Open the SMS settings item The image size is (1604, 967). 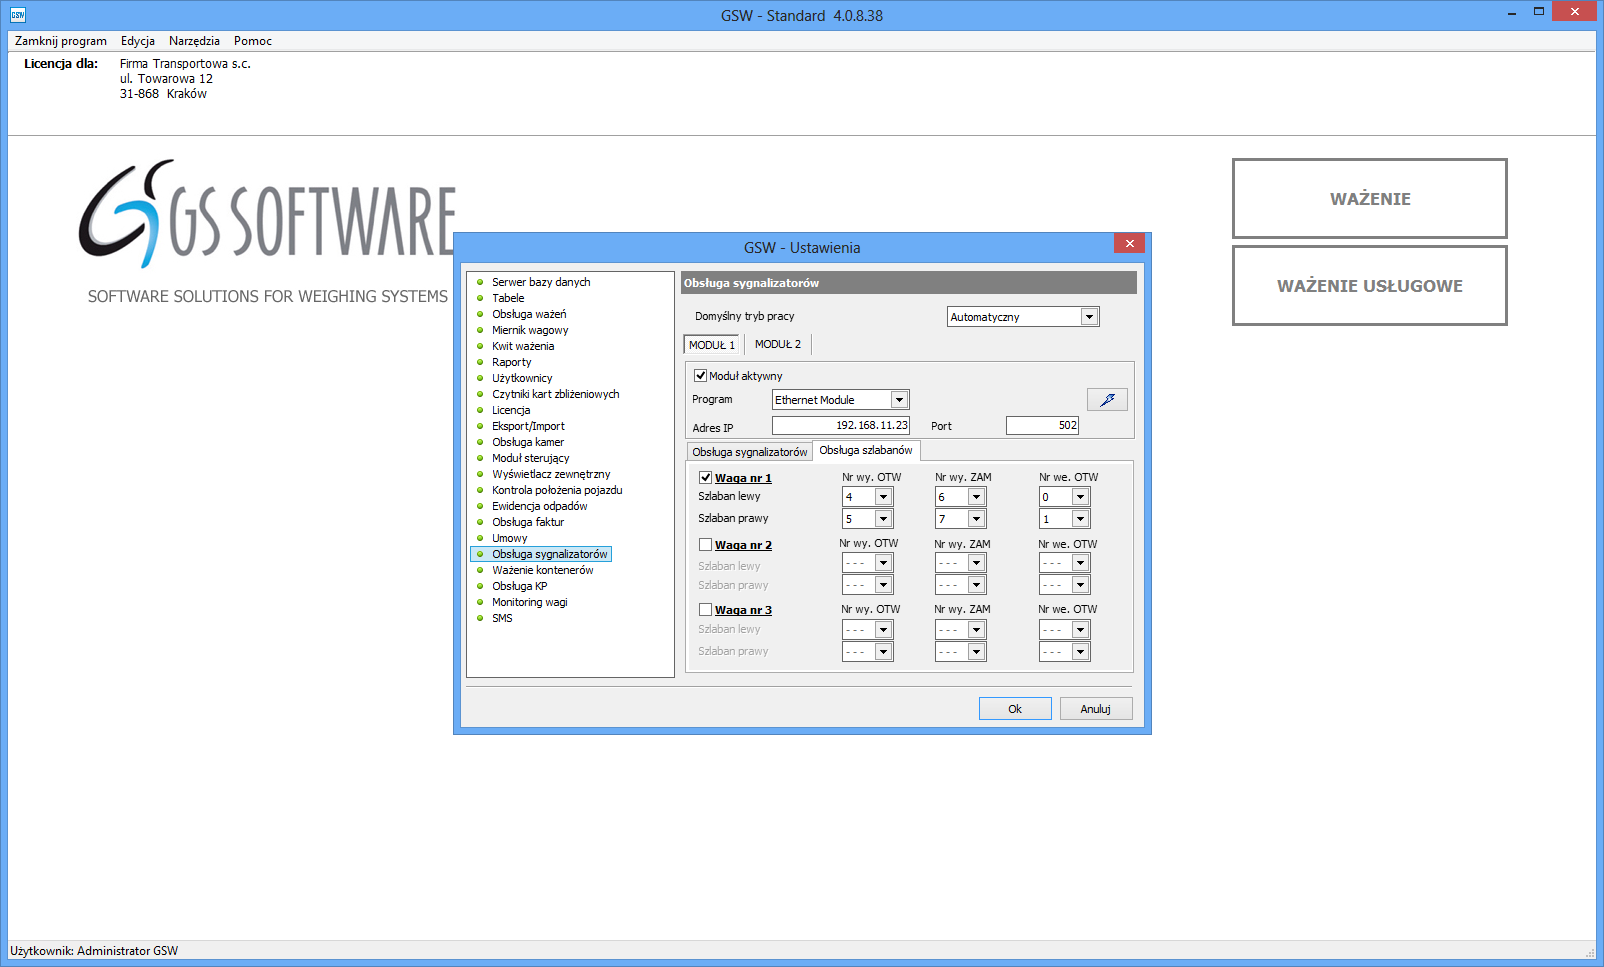pyautogui.click(x=502, y=618)
